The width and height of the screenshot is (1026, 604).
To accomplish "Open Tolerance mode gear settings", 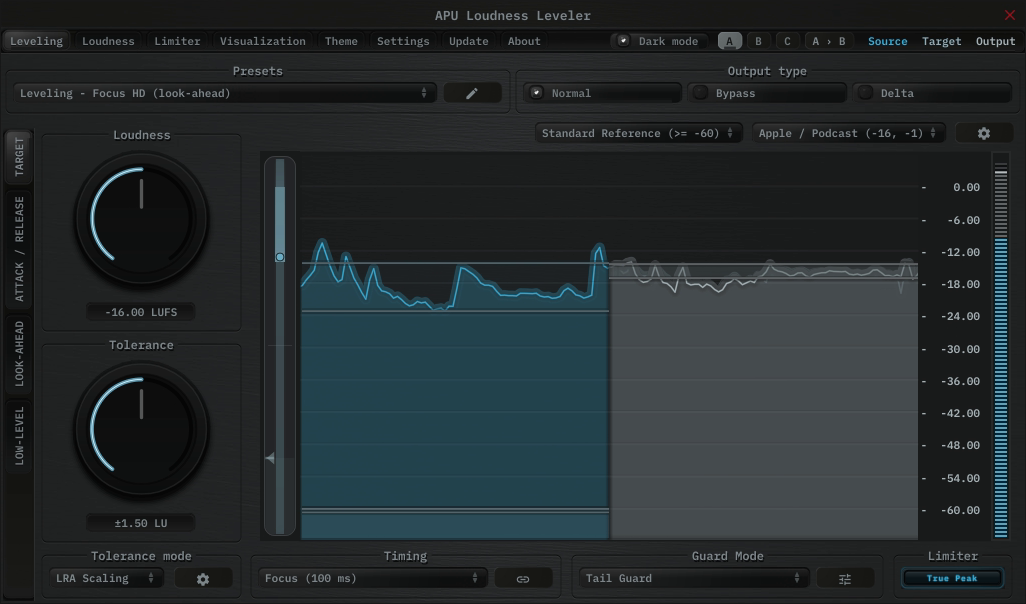I will pos(204,578).
